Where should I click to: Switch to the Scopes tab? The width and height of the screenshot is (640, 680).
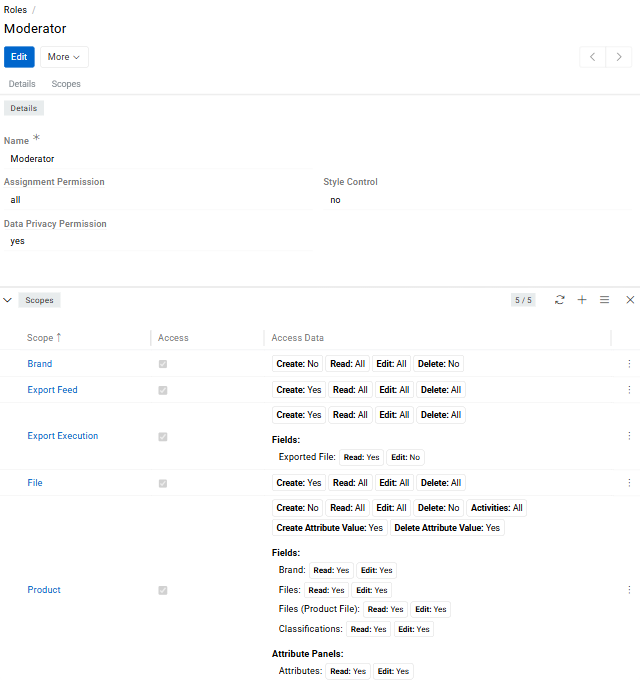[66, 84]
